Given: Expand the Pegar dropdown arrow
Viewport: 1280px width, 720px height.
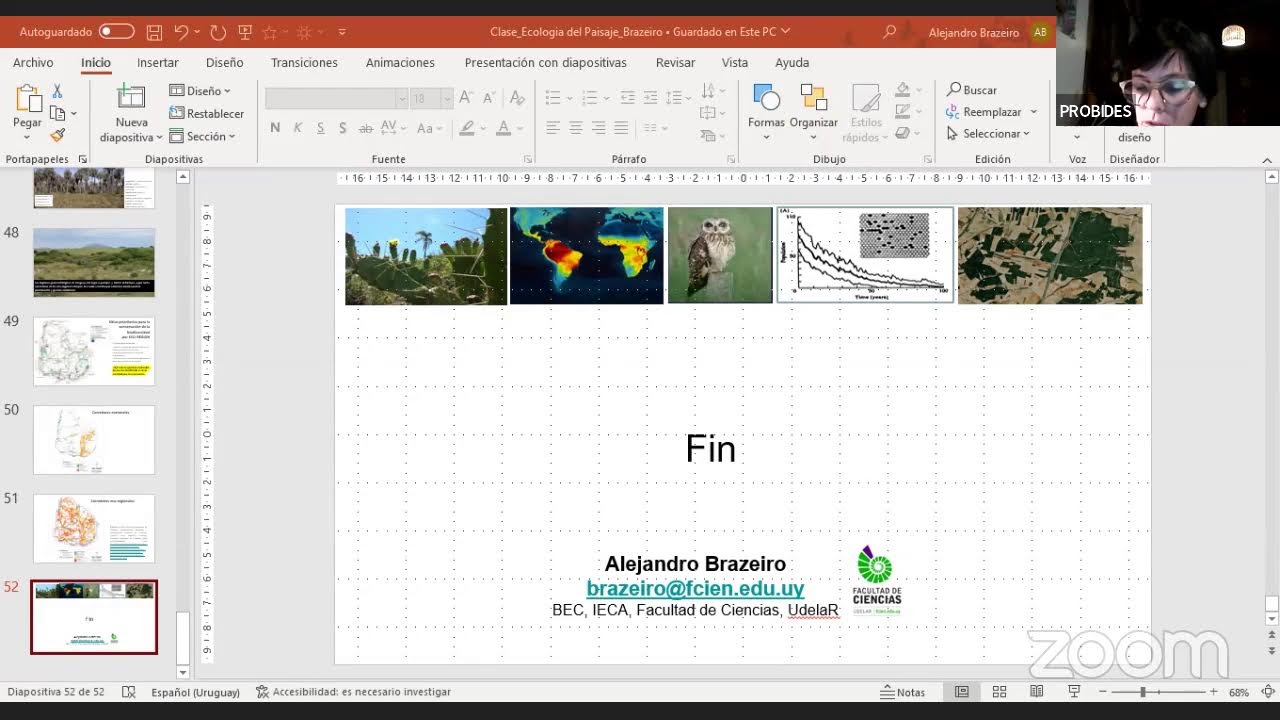Looking at the screenshot, I should click(27, 138).
